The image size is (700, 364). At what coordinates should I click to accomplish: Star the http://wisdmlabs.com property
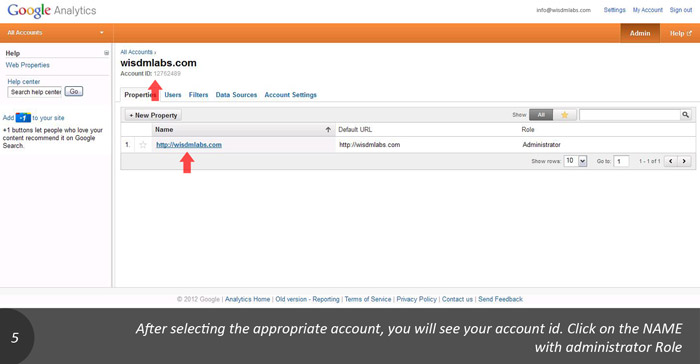coord(143,145)
